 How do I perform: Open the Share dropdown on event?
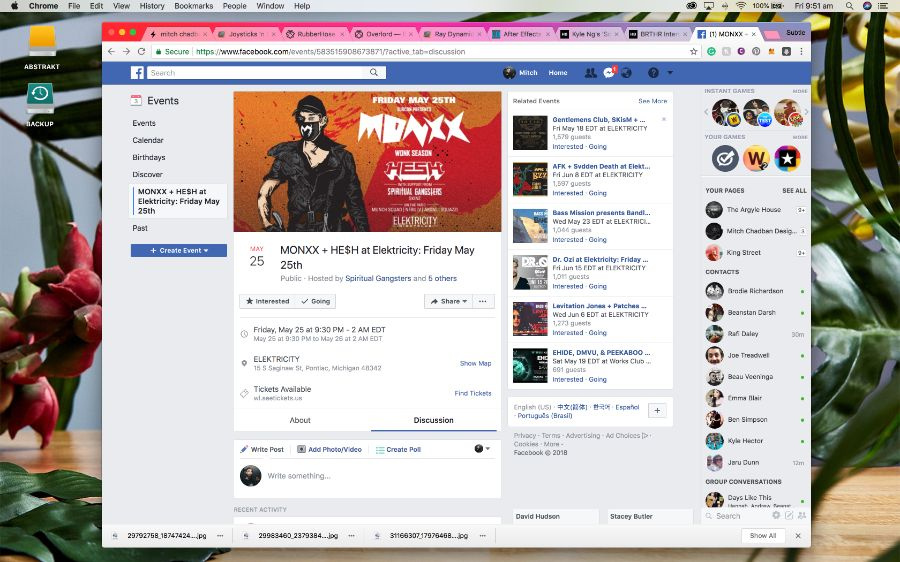[x=448, y=301]
